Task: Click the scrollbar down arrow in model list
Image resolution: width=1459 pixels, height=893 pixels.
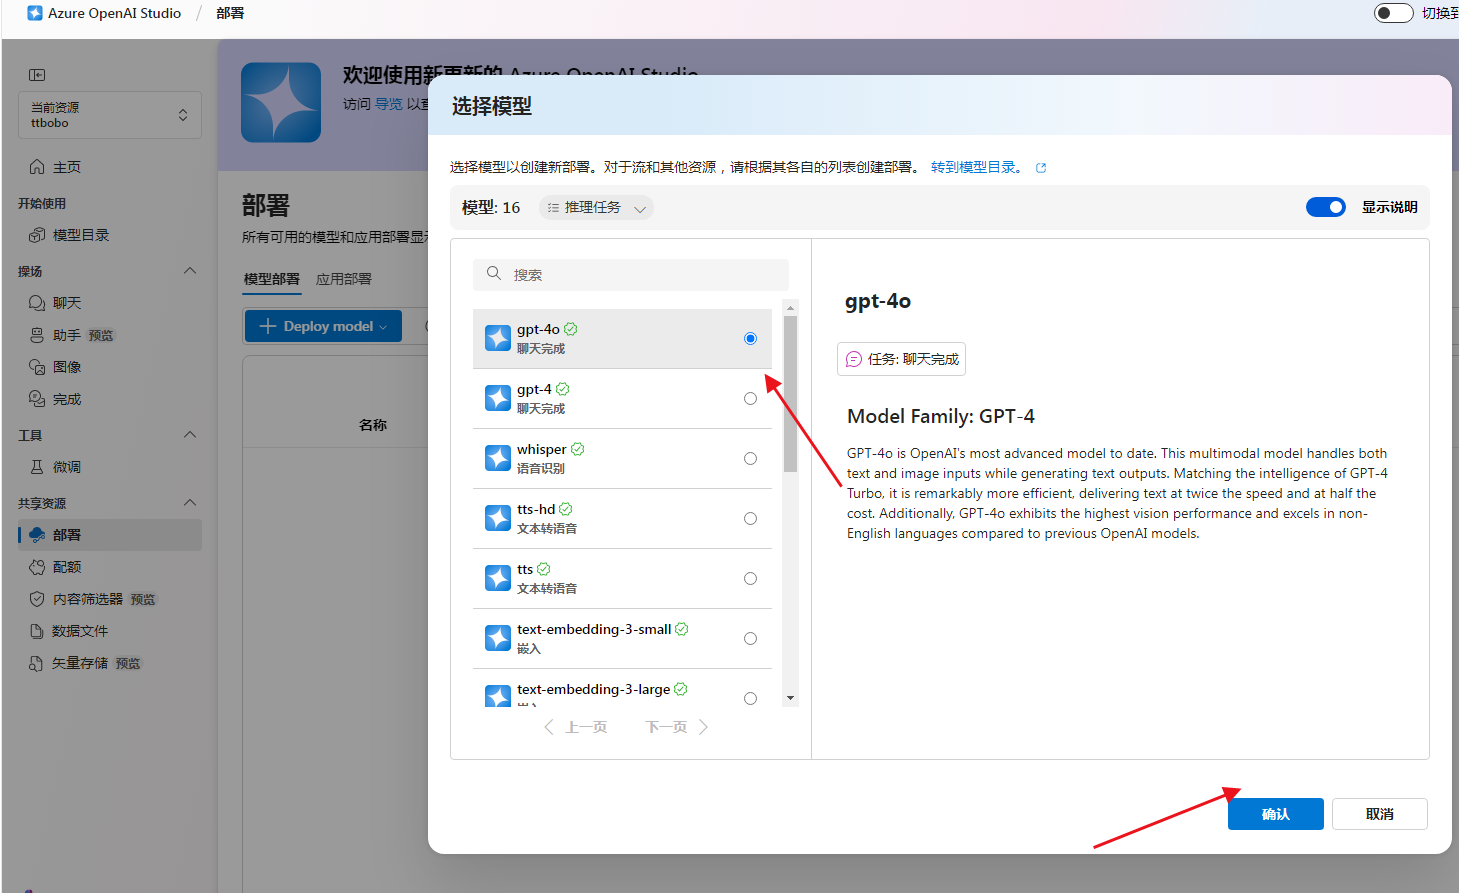Action: click(790, 698)
